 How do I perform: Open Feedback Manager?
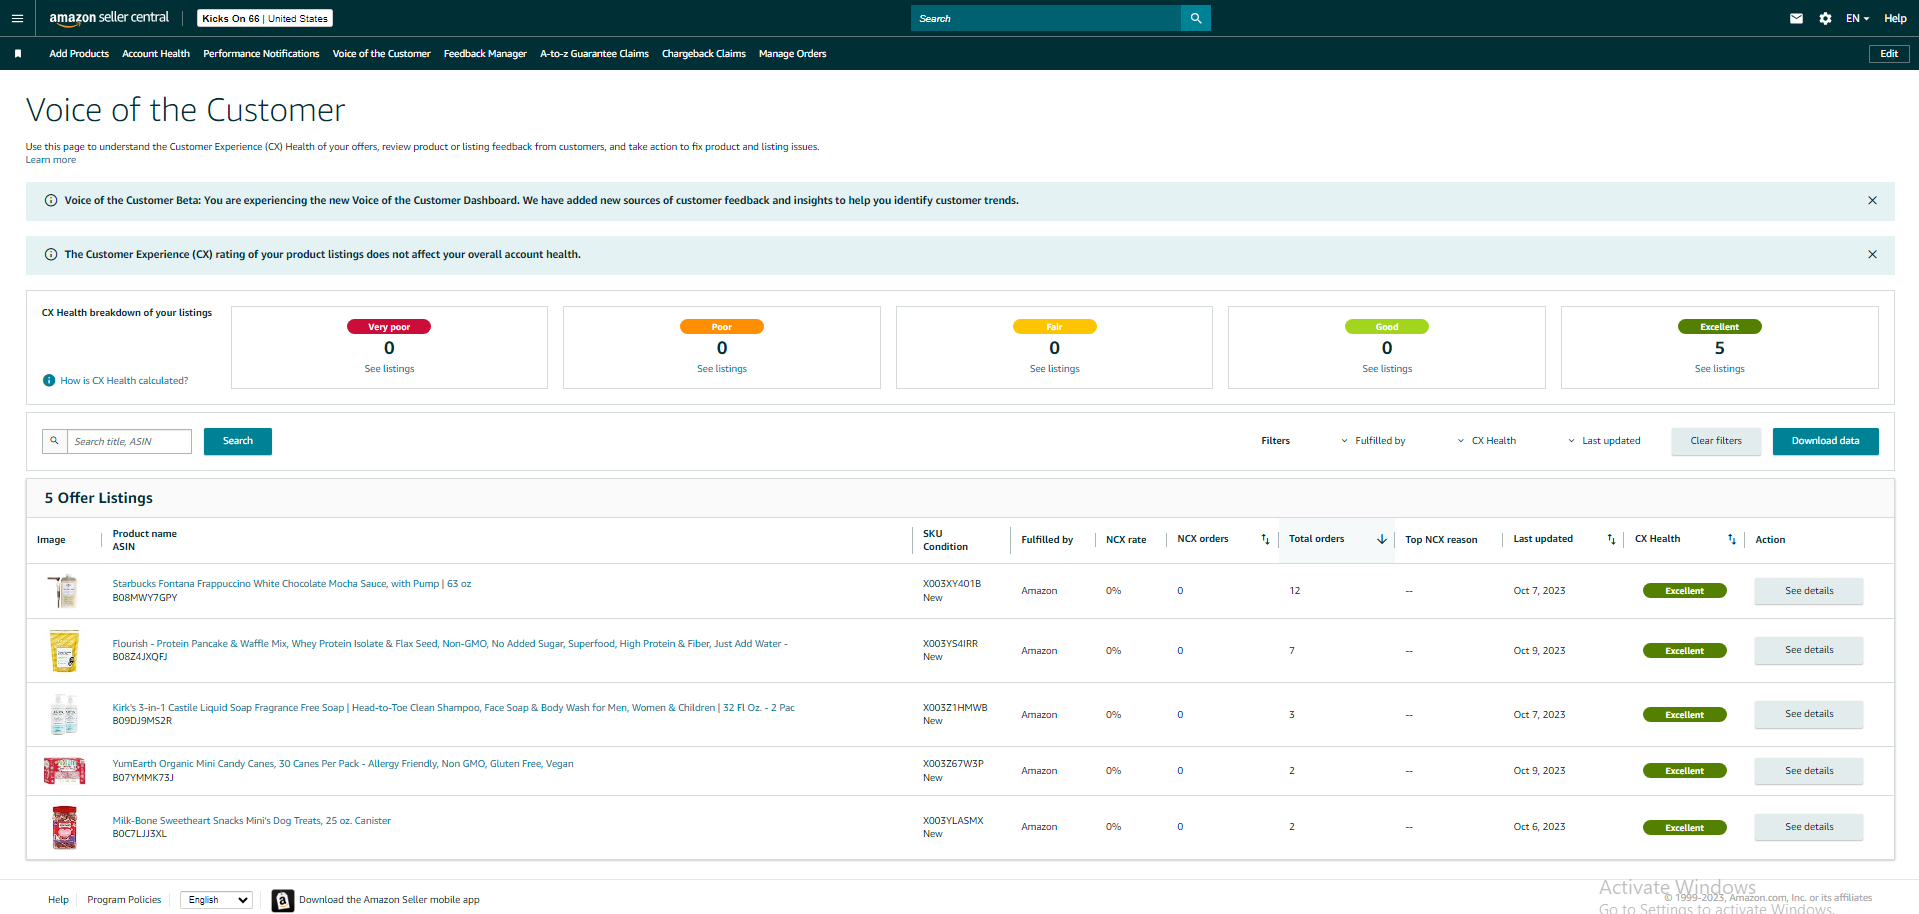485,54
